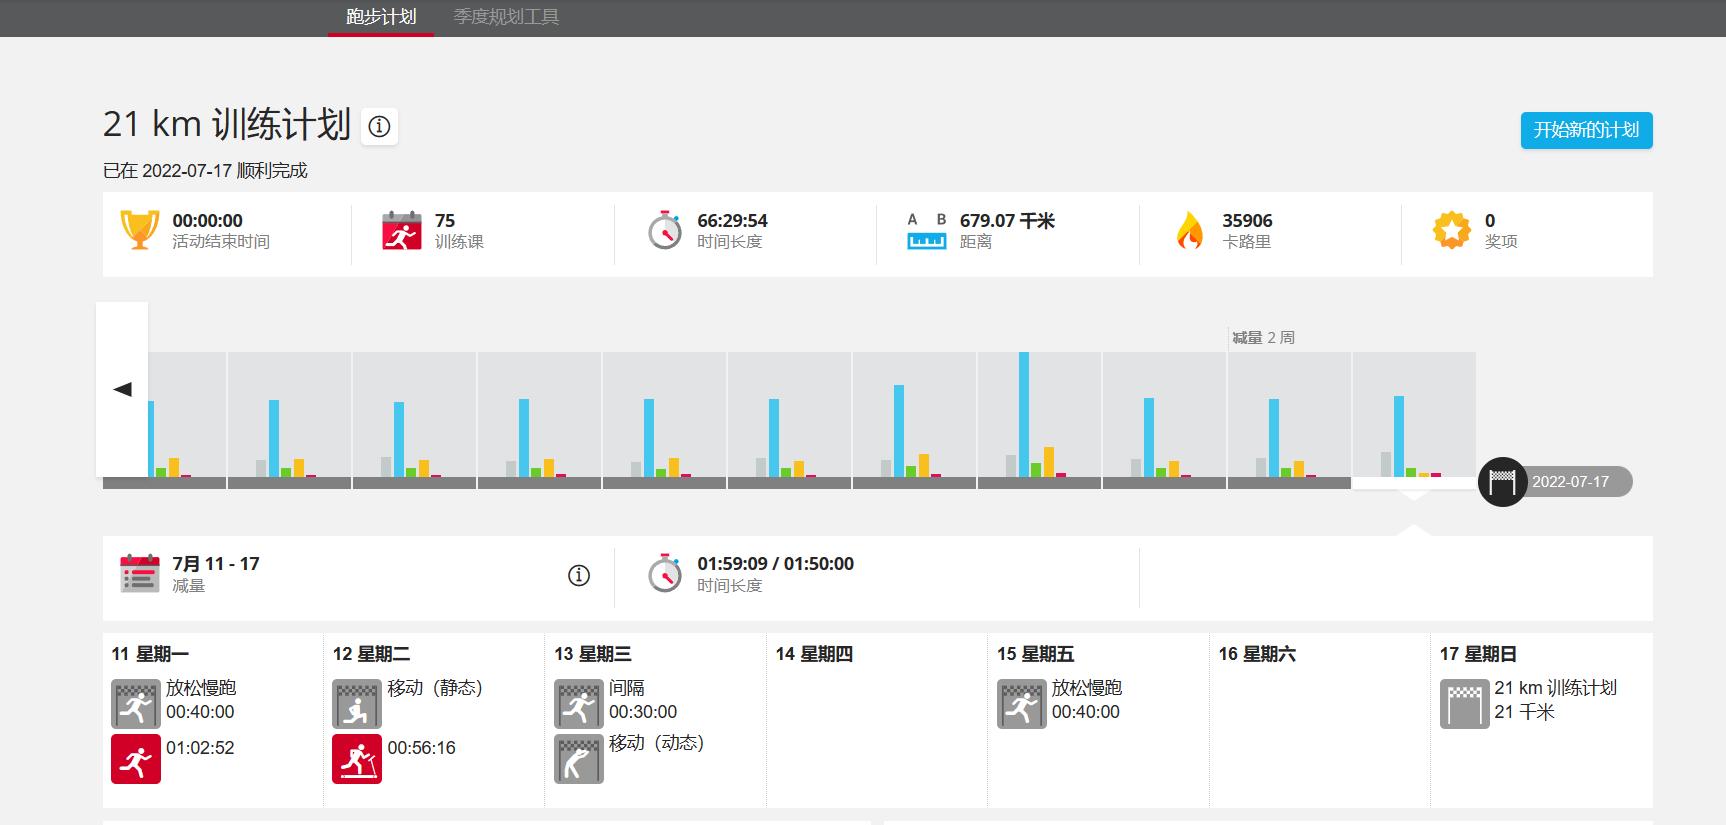
Task: Click the 01:59:09 / 01:50:00 duration text
Action: point(776,564)
